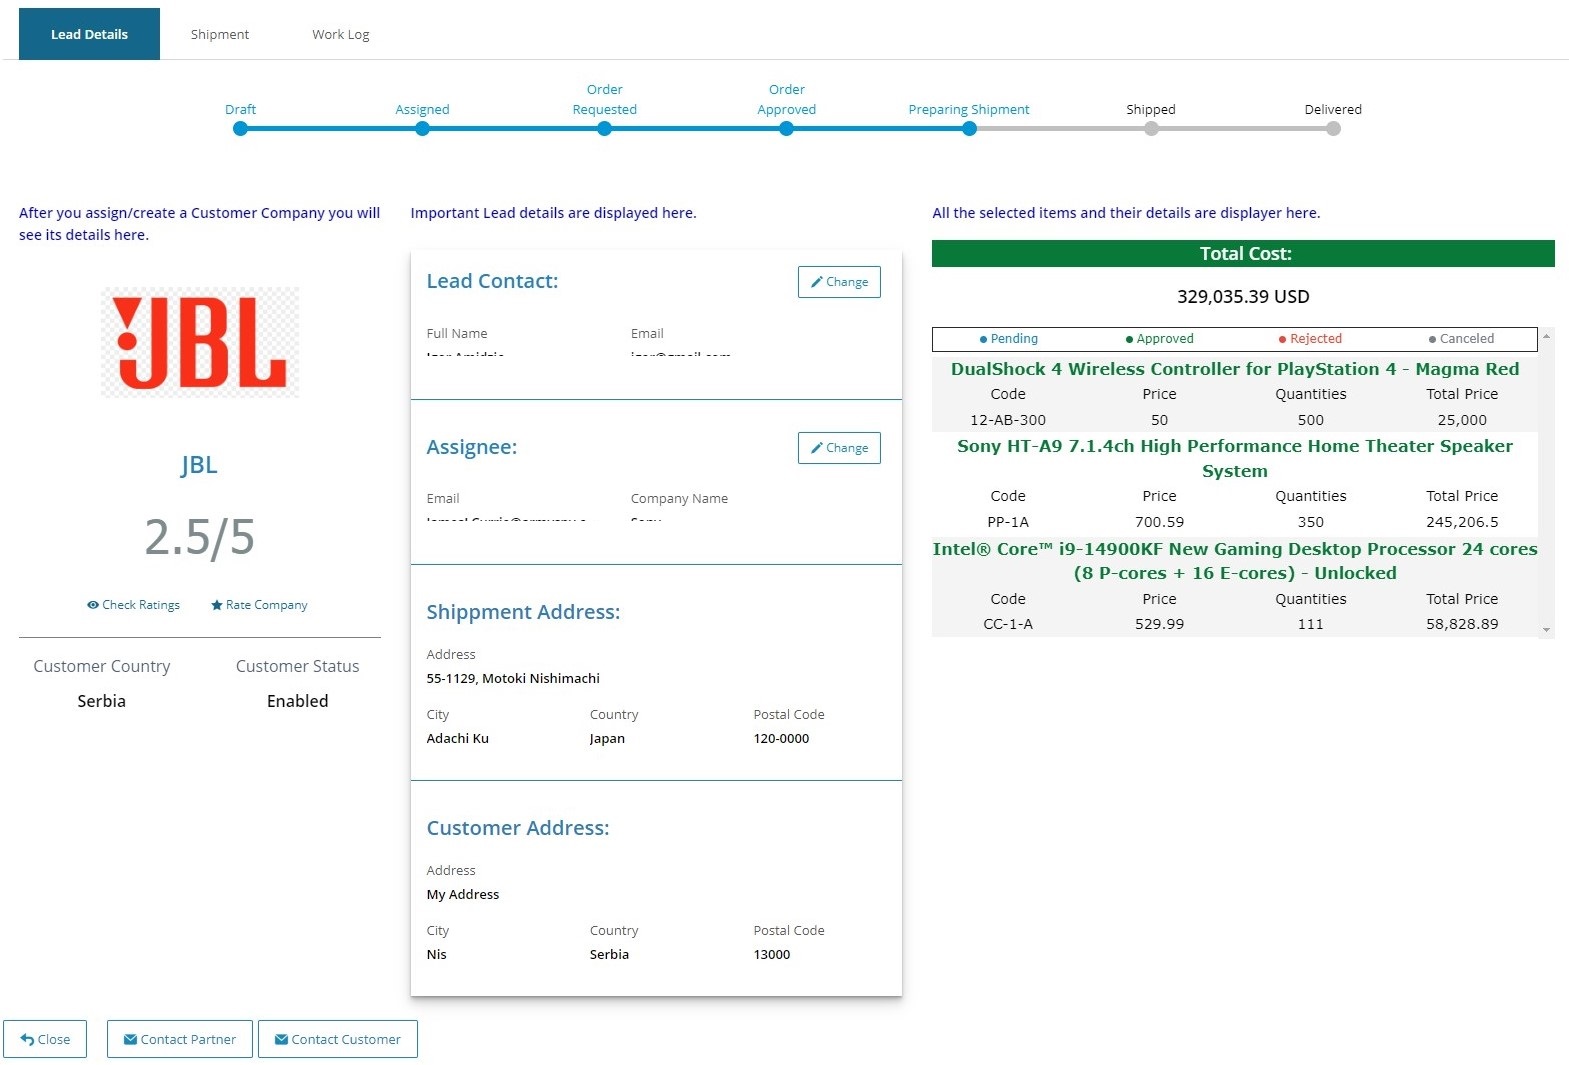The width and height of the screenshot is (1569, 1065).
Task: Click Rate Company with the star icon
Action: pyautogui.click(x=259, y=605)
